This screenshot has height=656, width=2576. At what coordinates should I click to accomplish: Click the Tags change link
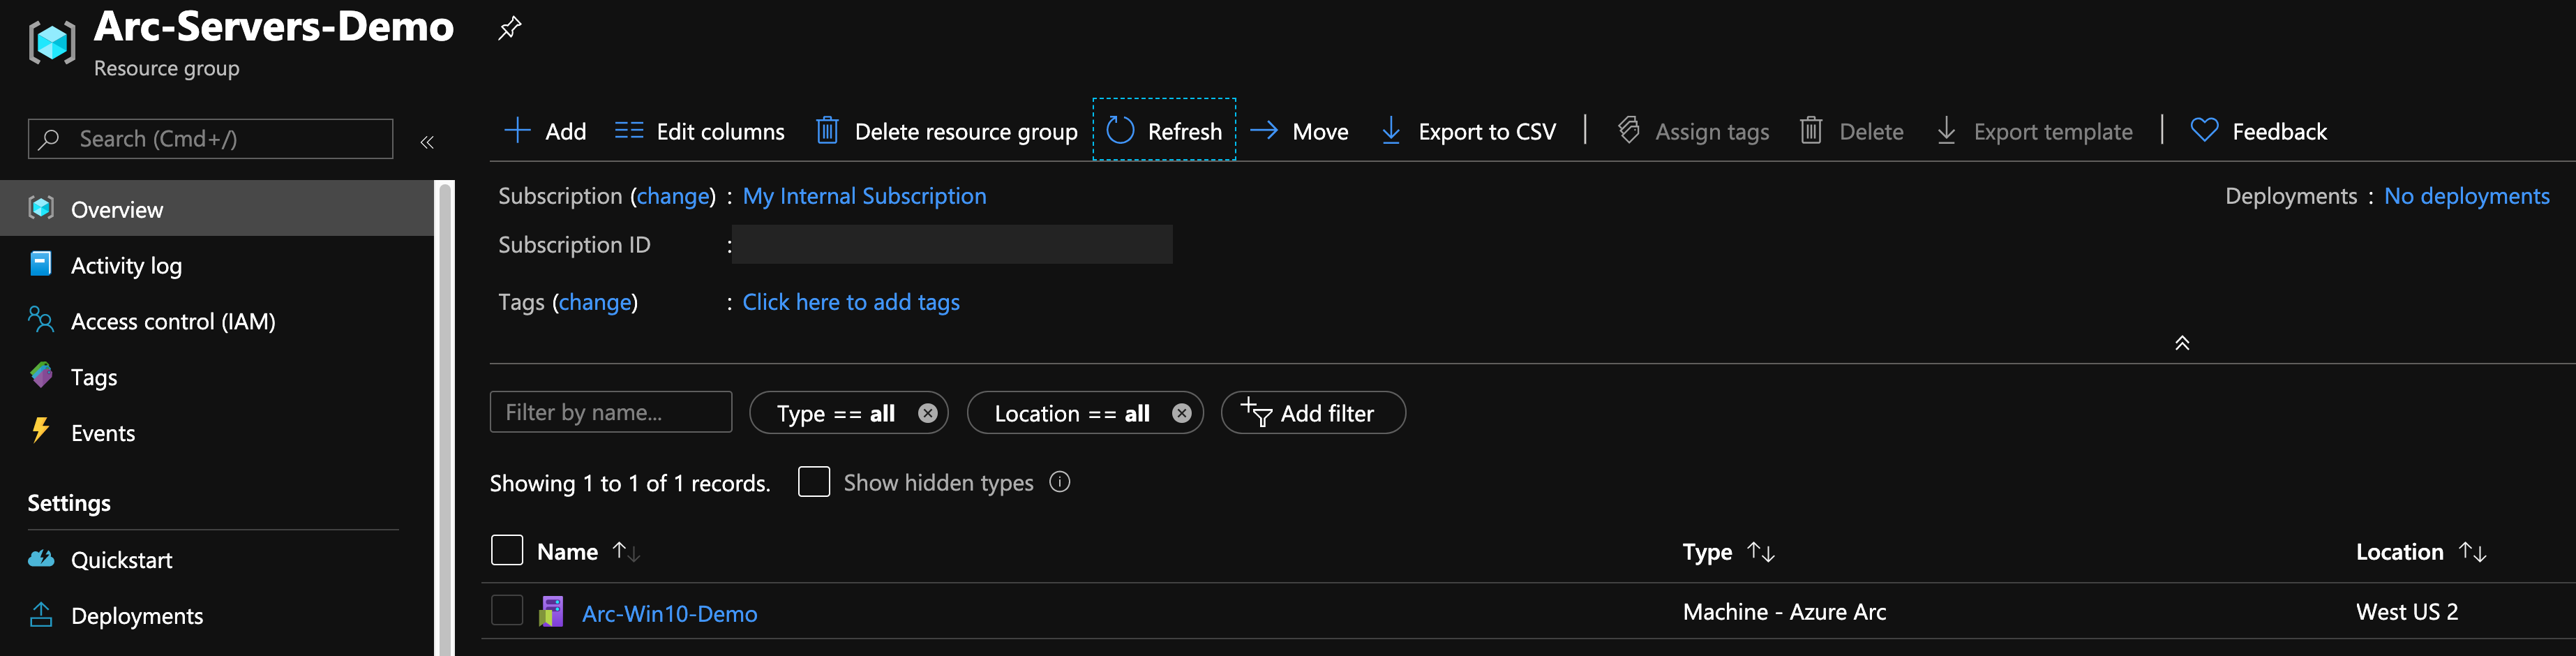595,302
